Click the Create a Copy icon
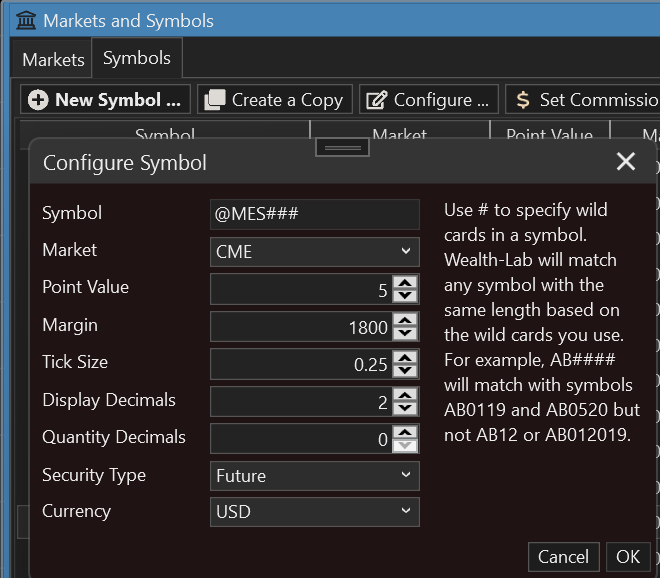The image size is (660, 578). coord(214,100)
